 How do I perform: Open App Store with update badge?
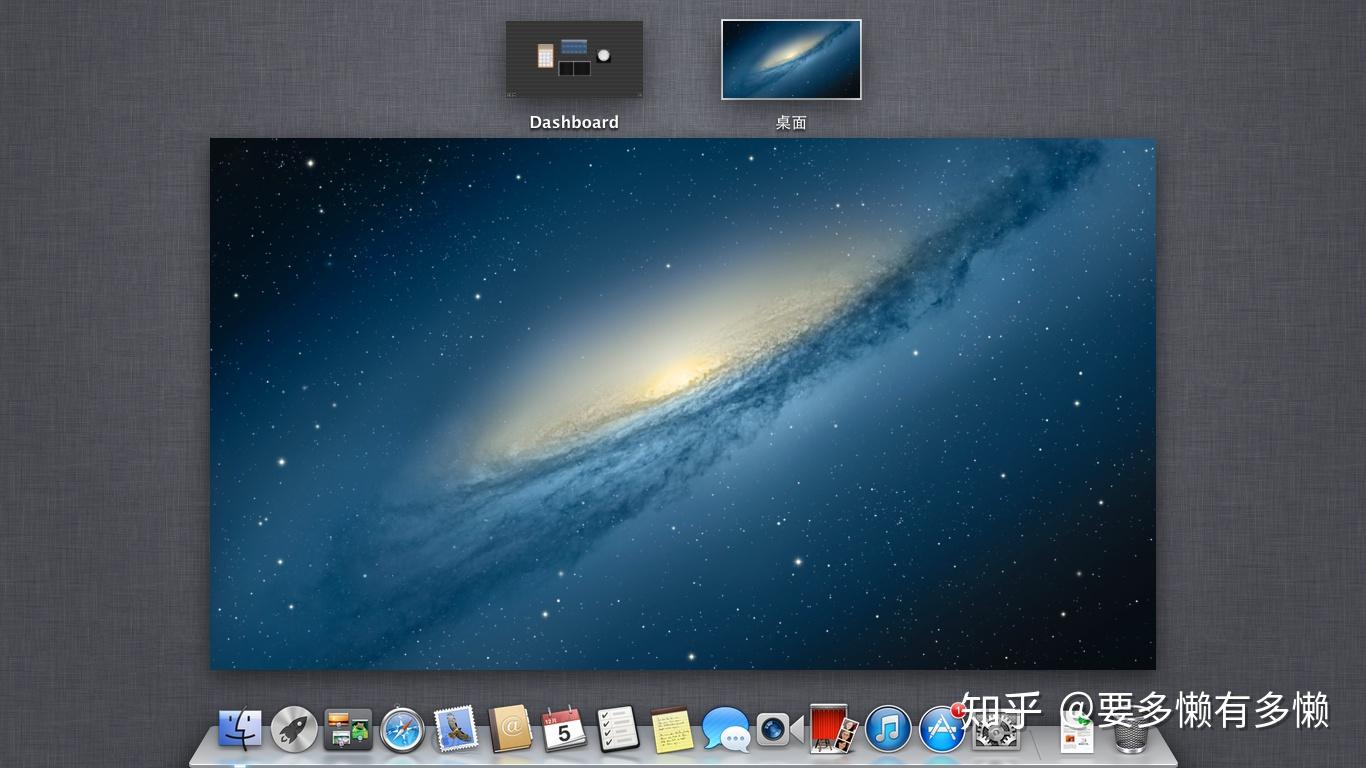click(942, 729)
